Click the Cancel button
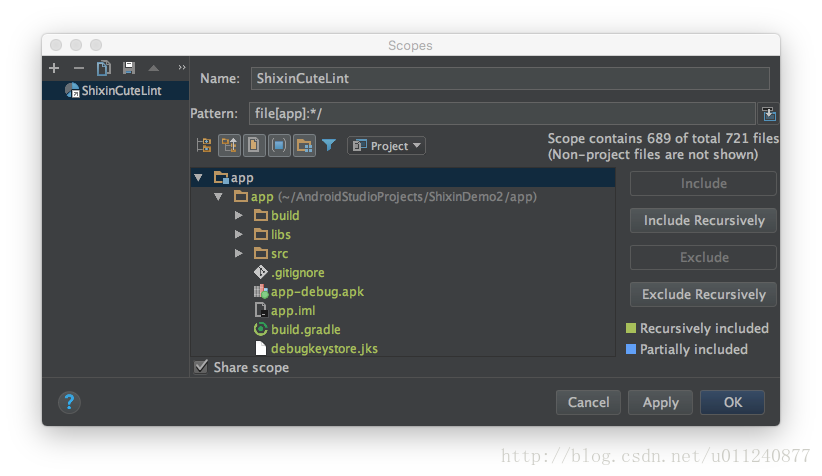 point(588,403)
